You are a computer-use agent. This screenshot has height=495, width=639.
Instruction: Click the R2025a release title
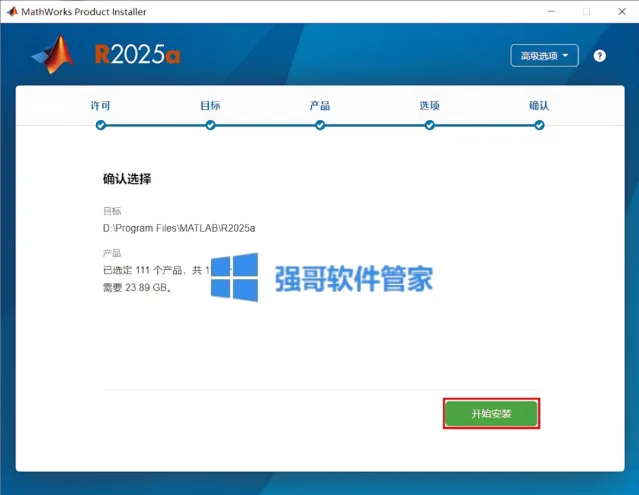[x=137, y=55]
